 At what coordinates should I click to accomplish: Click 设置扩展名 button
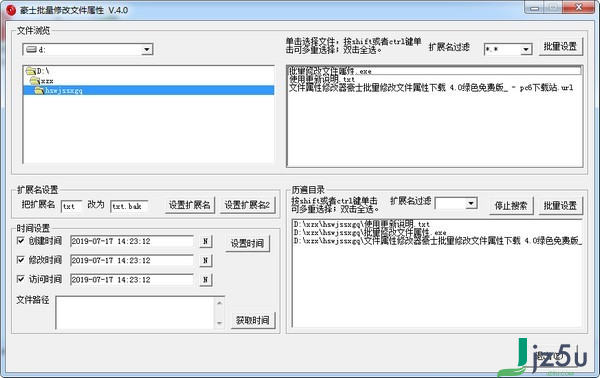190,205
